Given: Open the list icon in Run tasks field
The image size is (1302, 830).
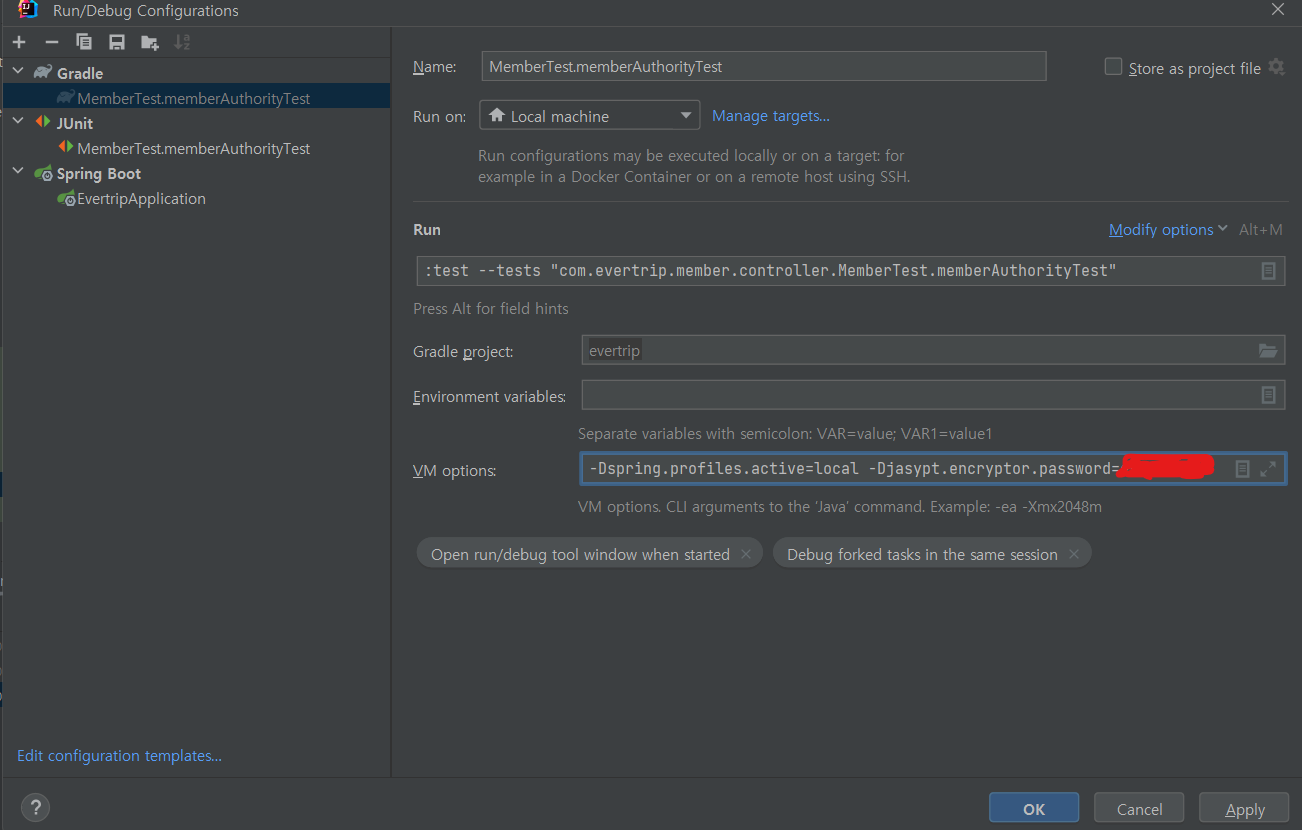Looking at the screenshot, I should (x=1268, y=271).
